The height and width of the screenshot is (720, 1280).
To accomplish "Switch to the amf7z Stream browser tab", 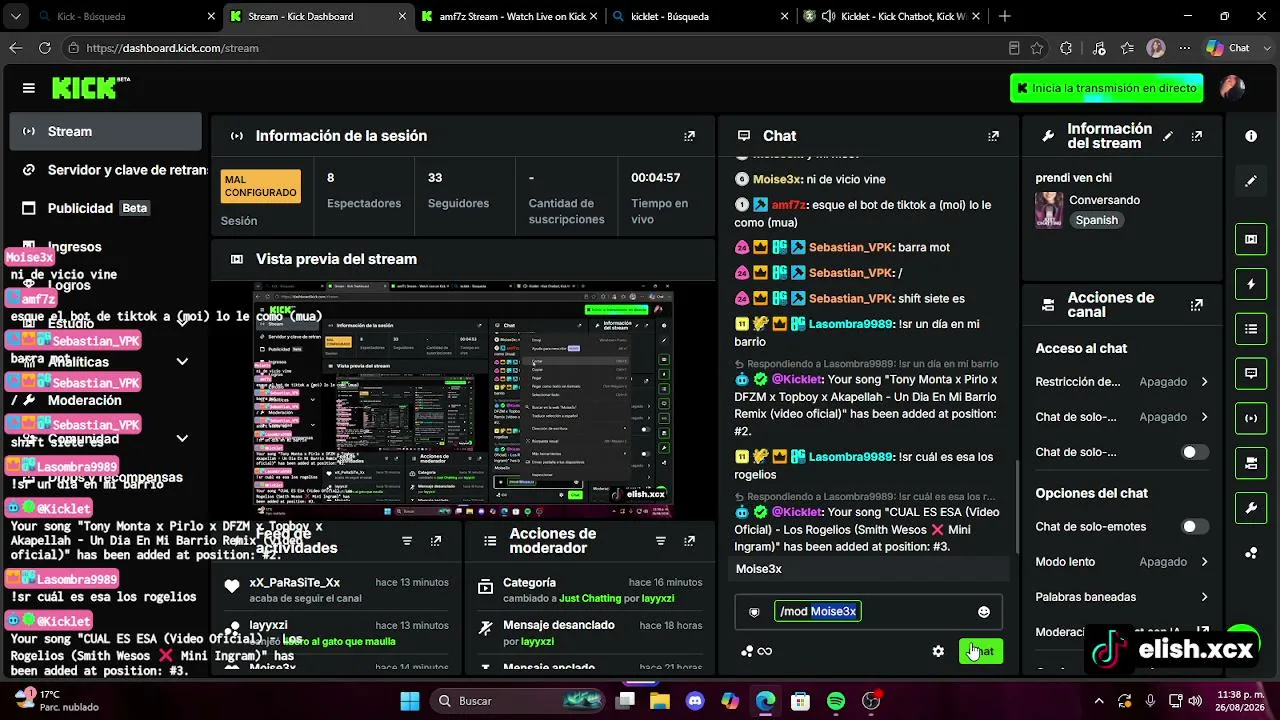I will tap(510, 16).
